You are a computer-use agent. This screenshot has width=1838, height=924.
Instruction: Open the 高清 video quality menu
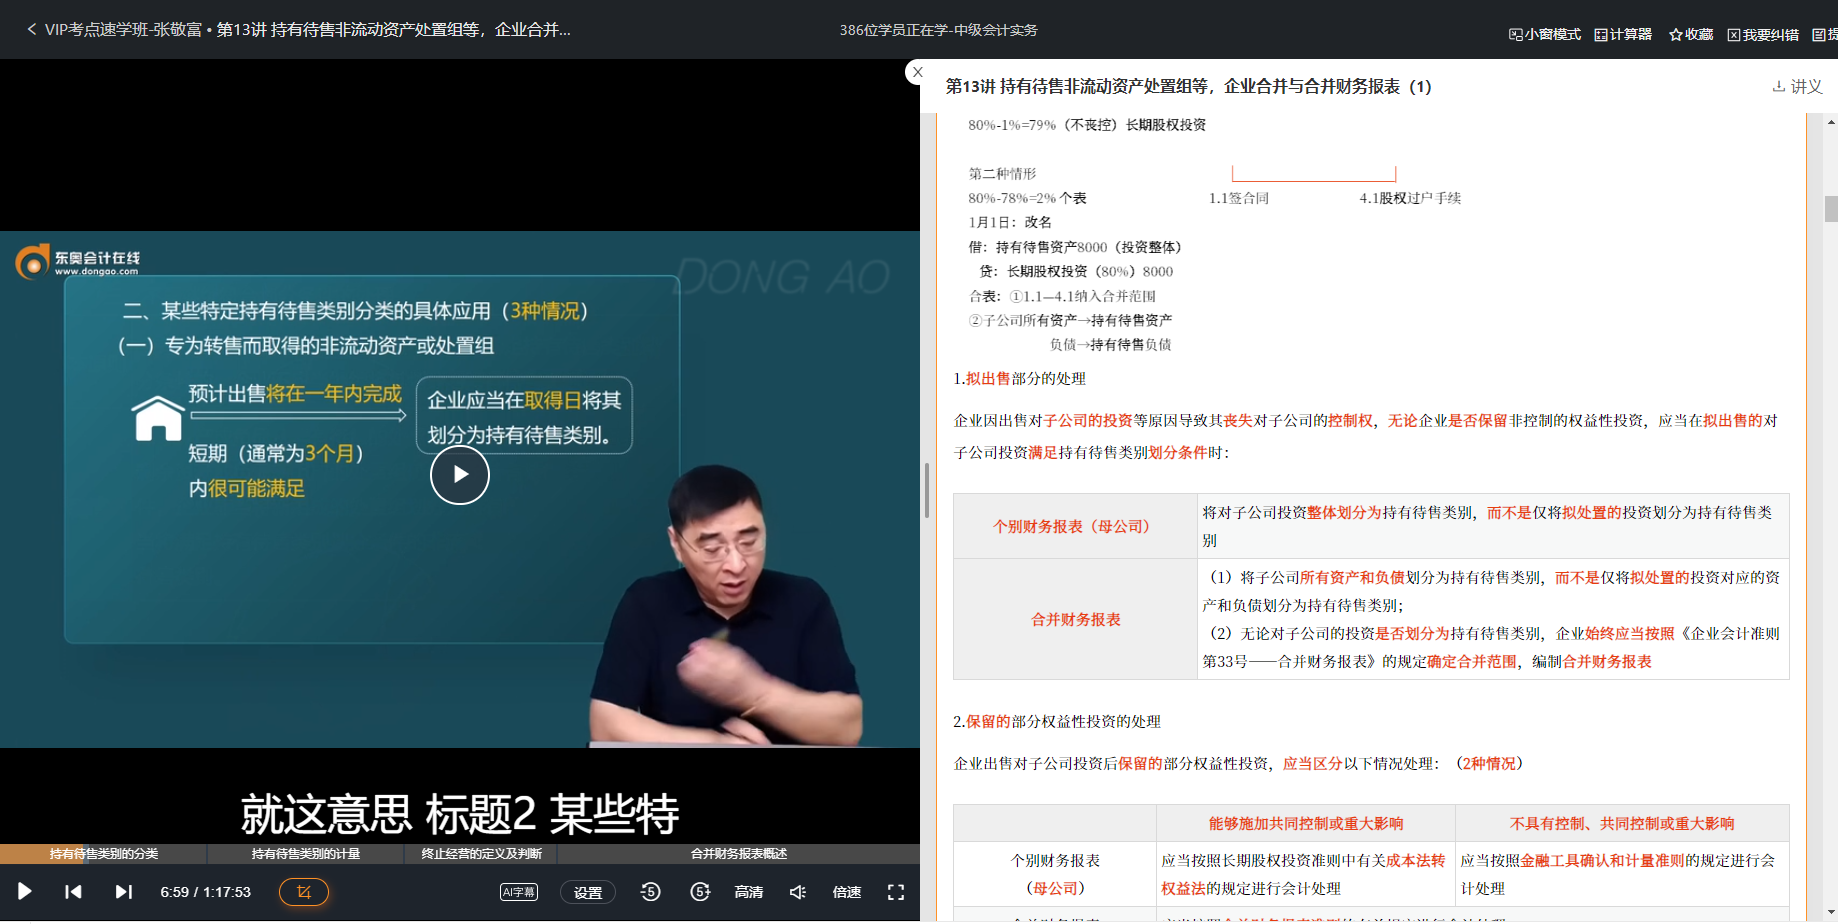coord(749,892)
